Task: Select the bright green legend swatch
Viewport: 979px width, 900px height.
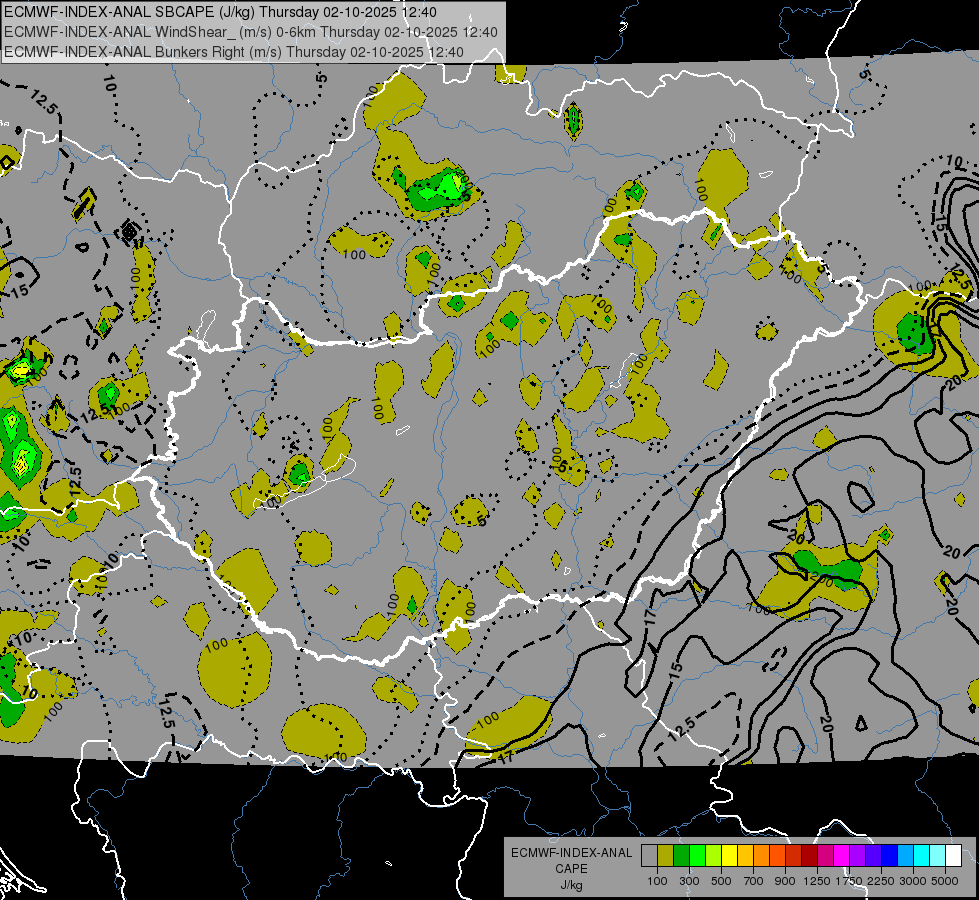Action: (697, 855)
